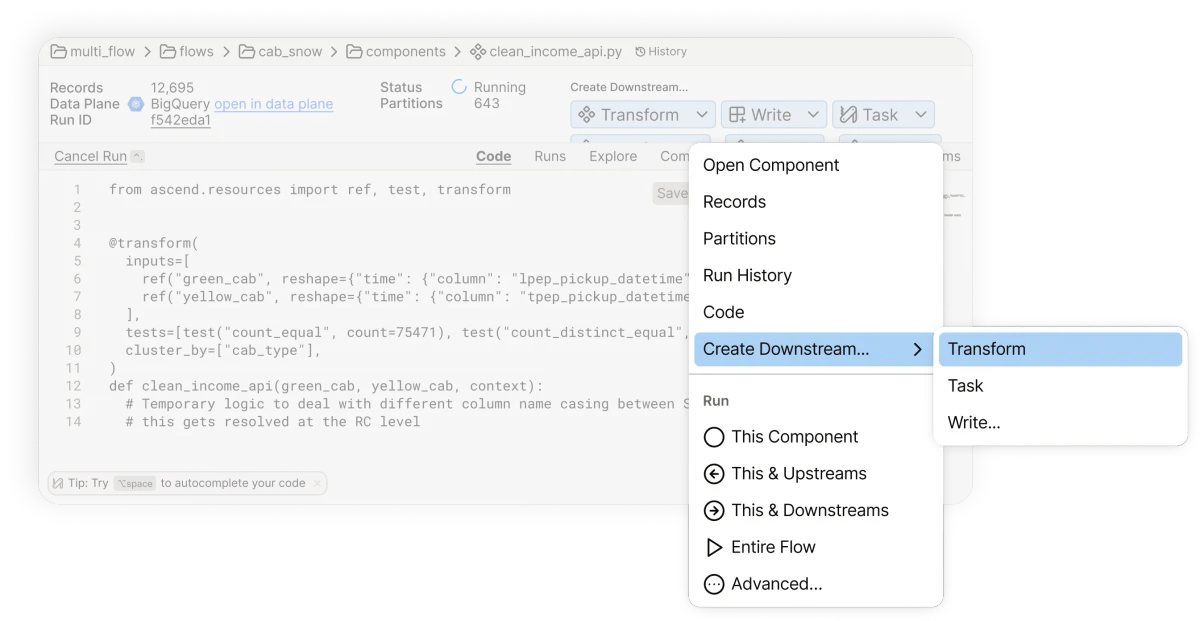
Task: Click the open in data plane link
Action: coord(273,104)
